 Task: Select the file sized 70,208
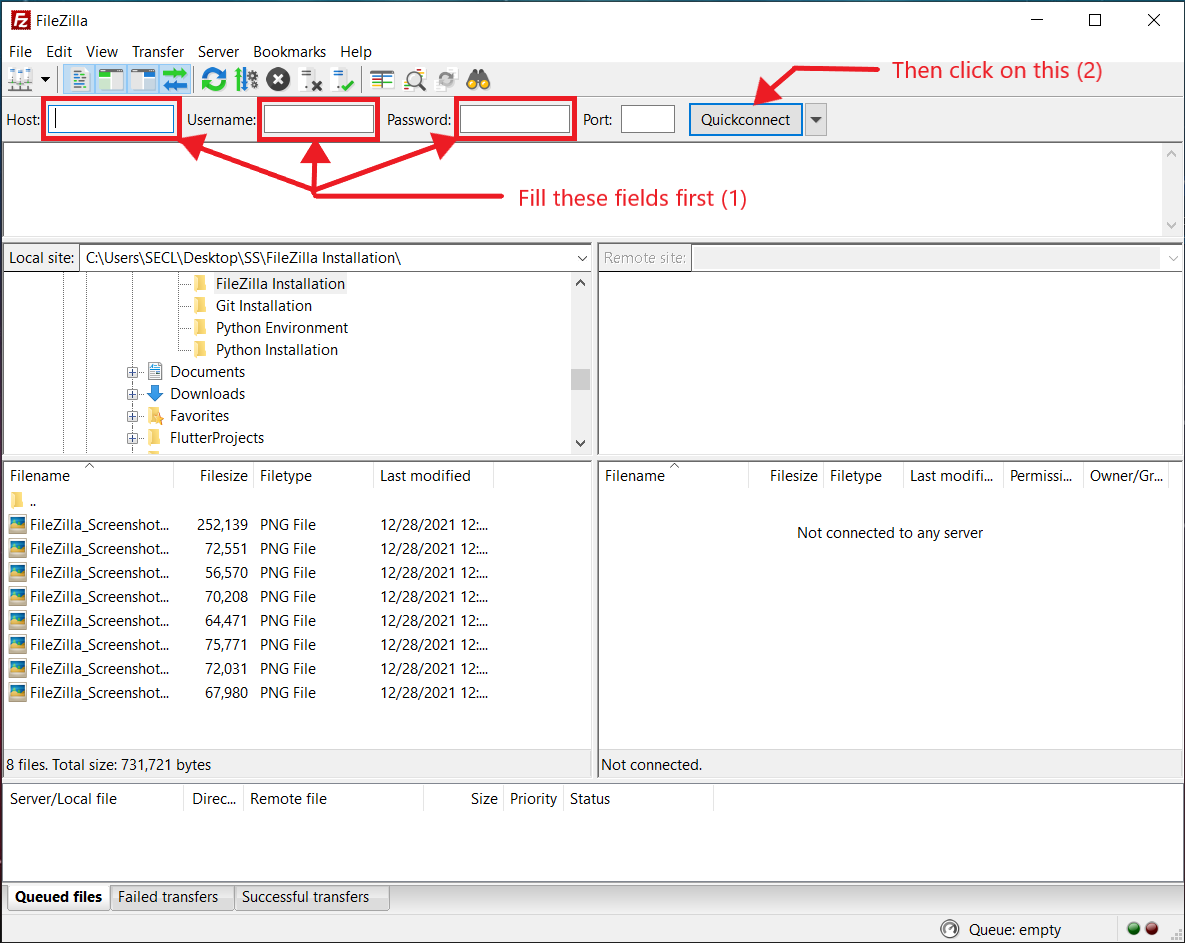(248, 597)
